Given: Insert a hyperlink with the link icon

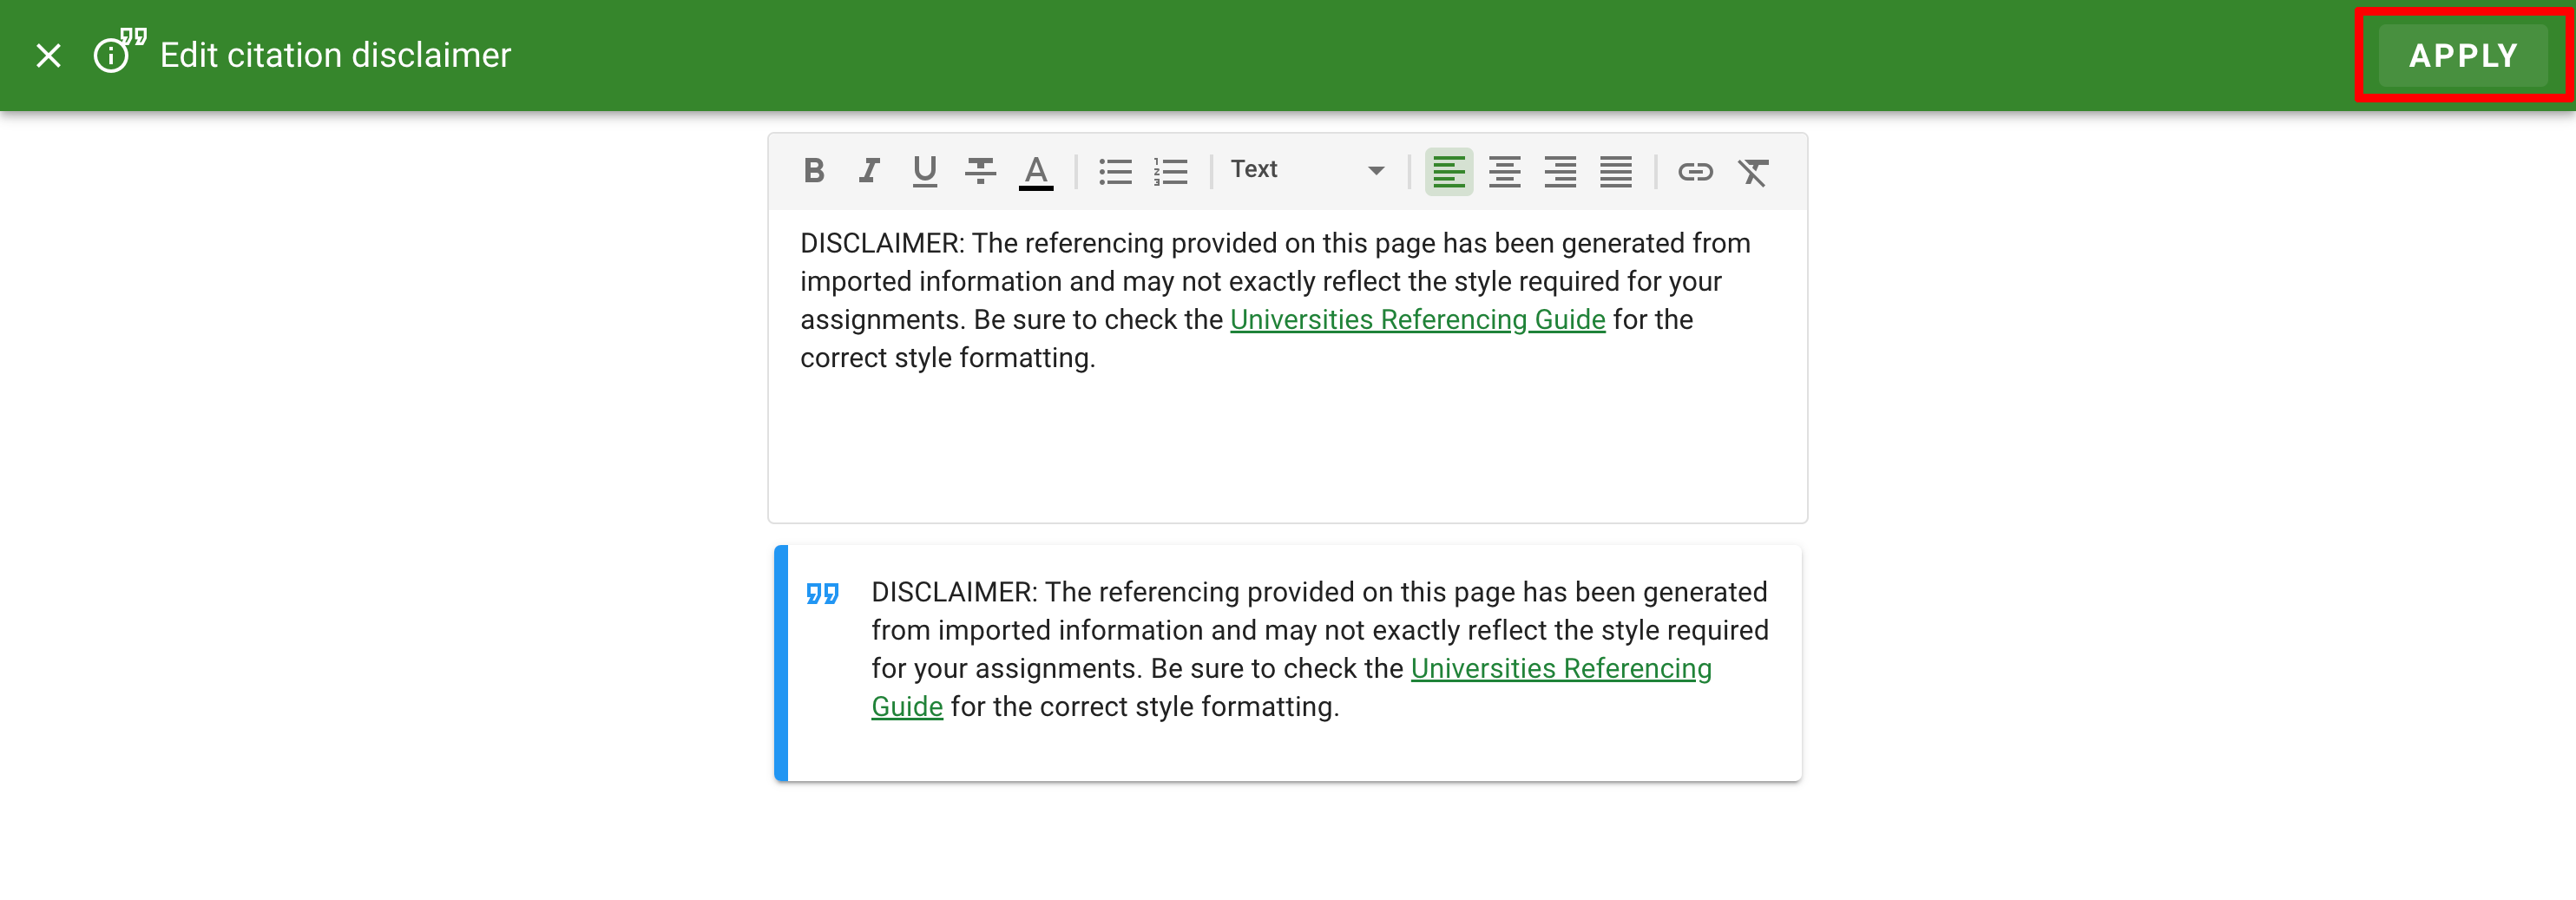Looking at the screenshot, I should (1695, 171).
